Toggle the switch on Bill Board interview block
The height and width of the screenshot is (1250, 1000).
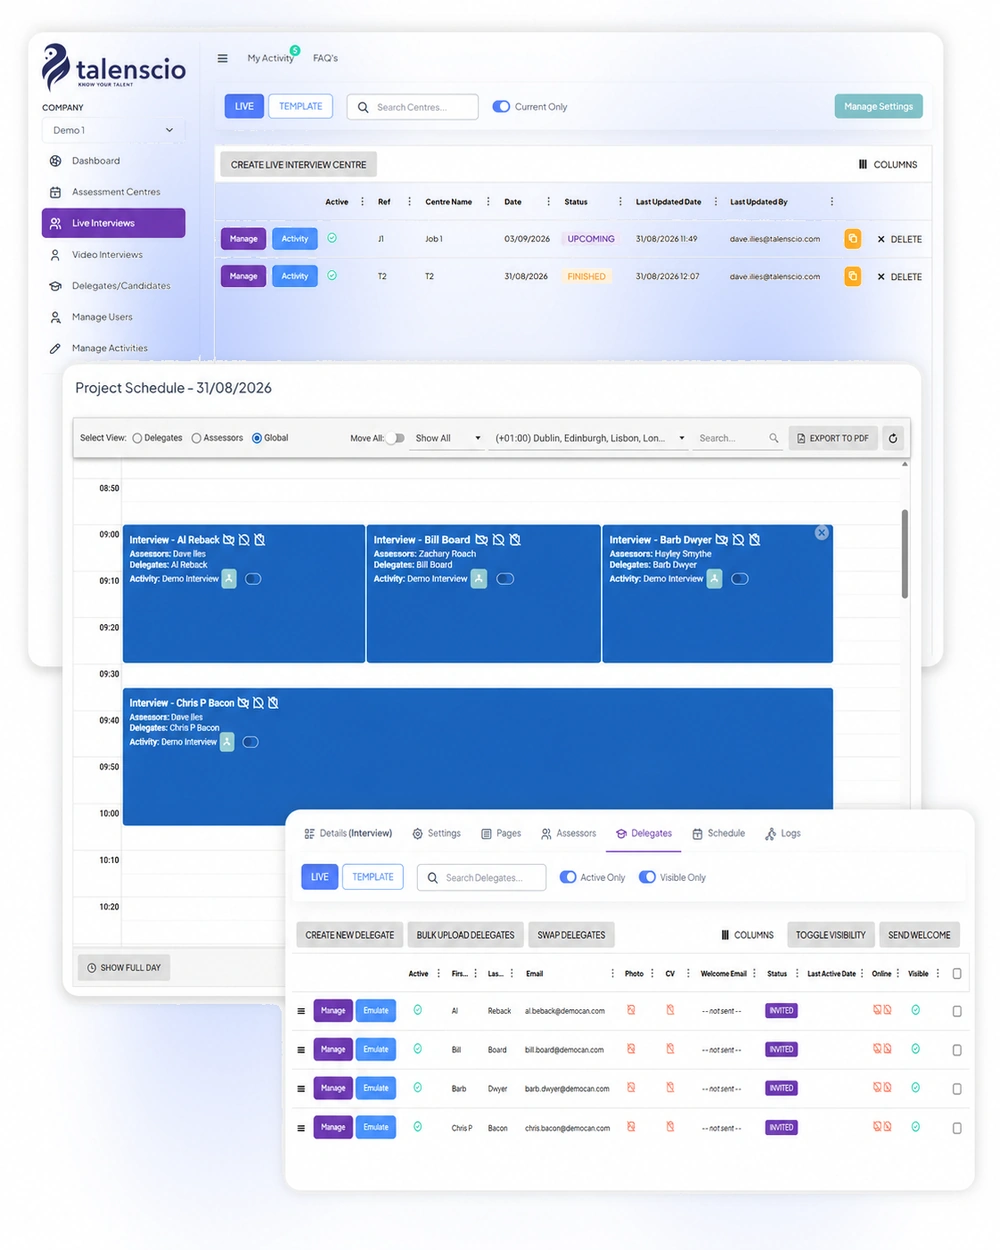point(505,579)
